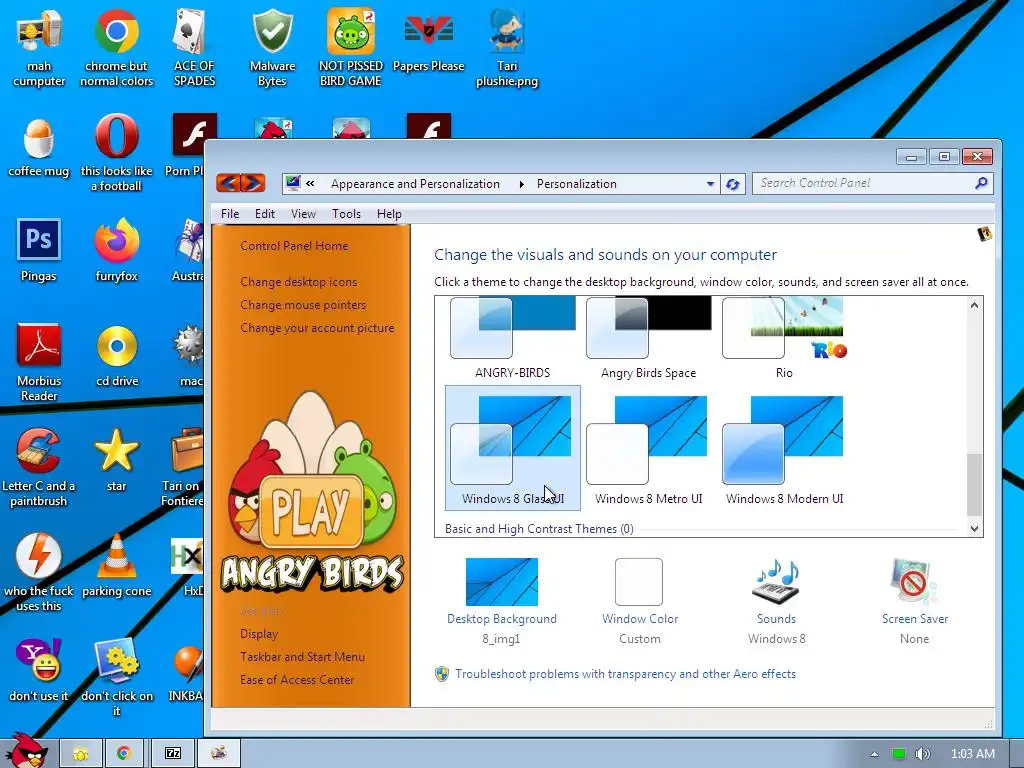Select the Windows 8 Metro UI theme
Image resolution: width=1024 pixels, height=768 pixels.
coord(648,448)
